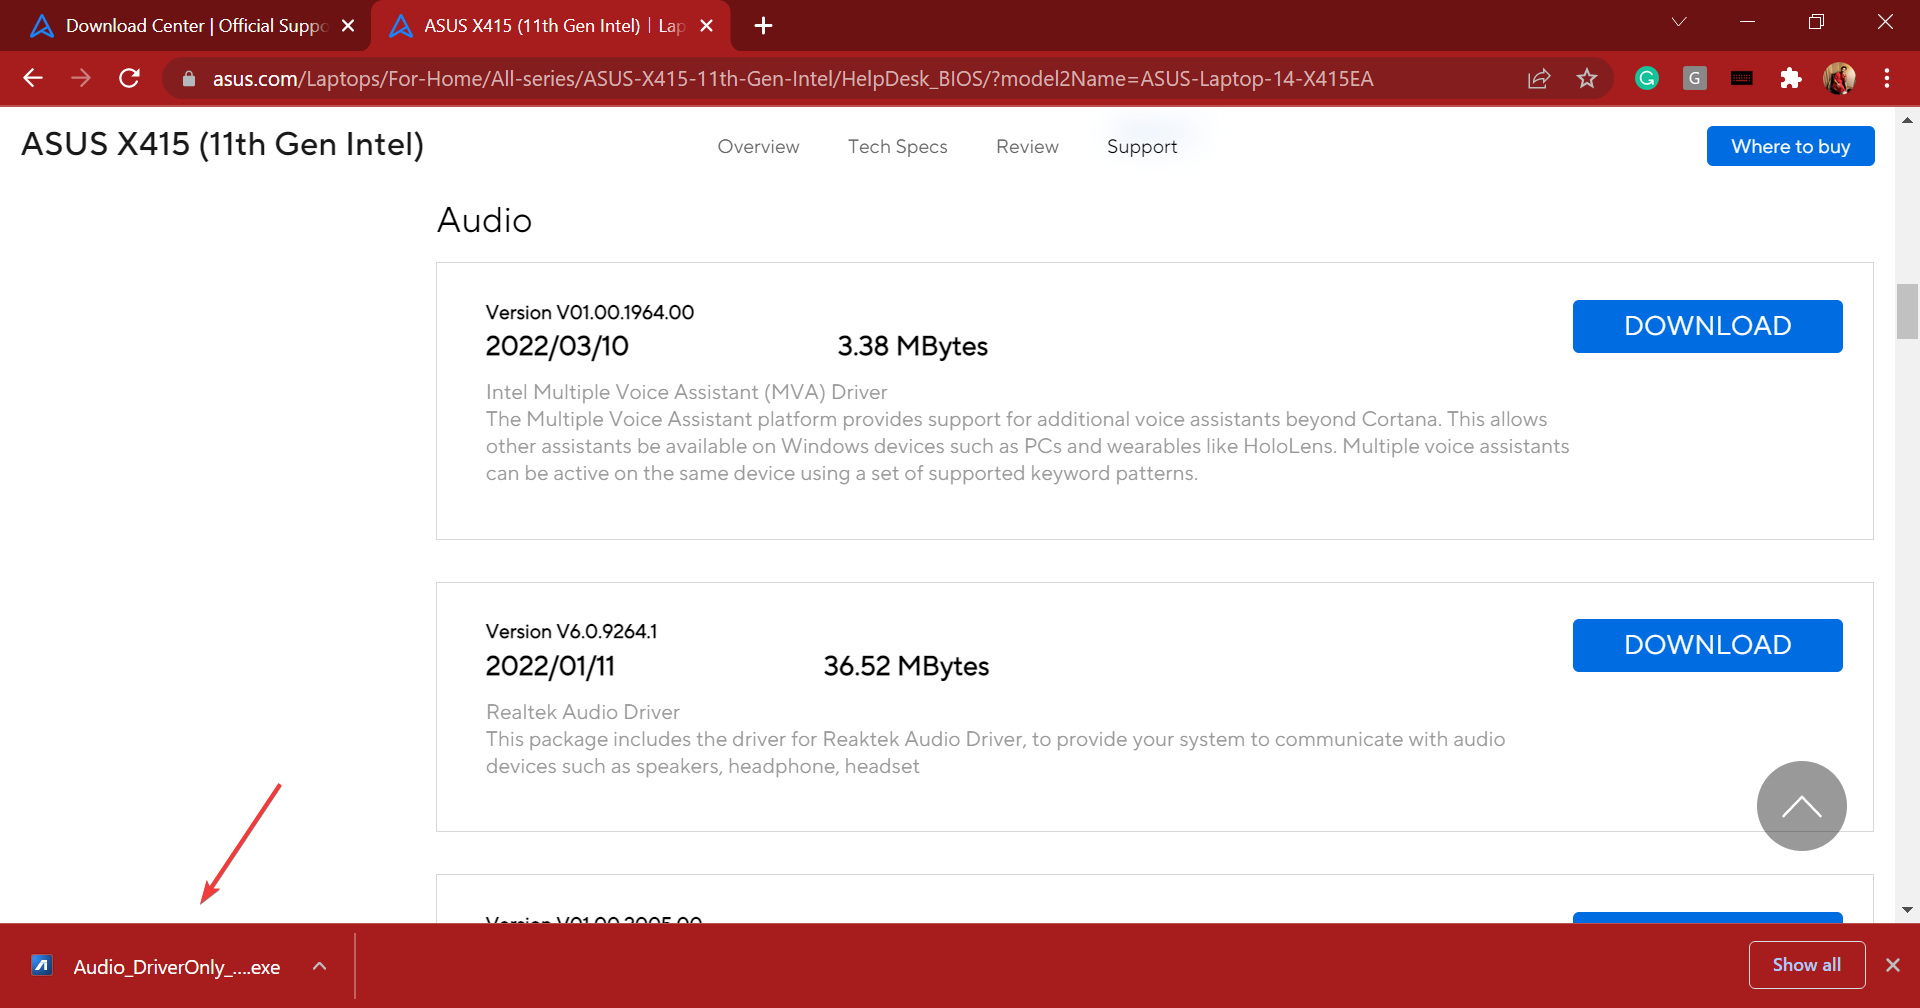Click Show all downloads
The height and width of the screenshot is (1008, 1920).
pyautogui.click(x=1806, y=965)
